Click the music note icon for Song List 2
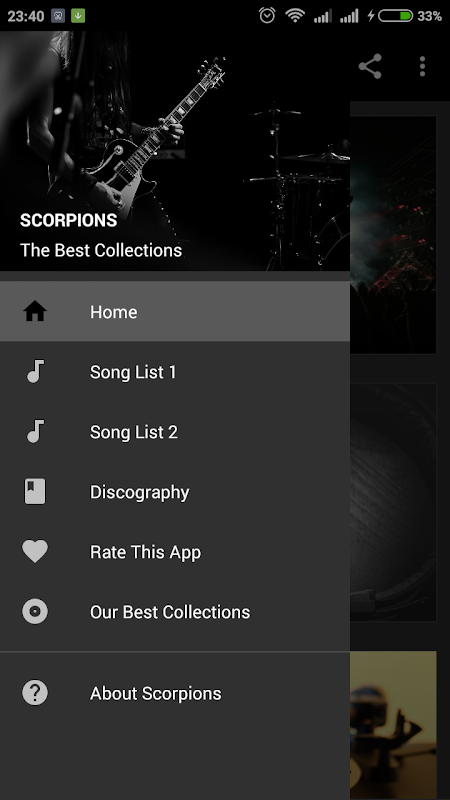The height and width of the screenshot is (800, 450). [35, 431]
